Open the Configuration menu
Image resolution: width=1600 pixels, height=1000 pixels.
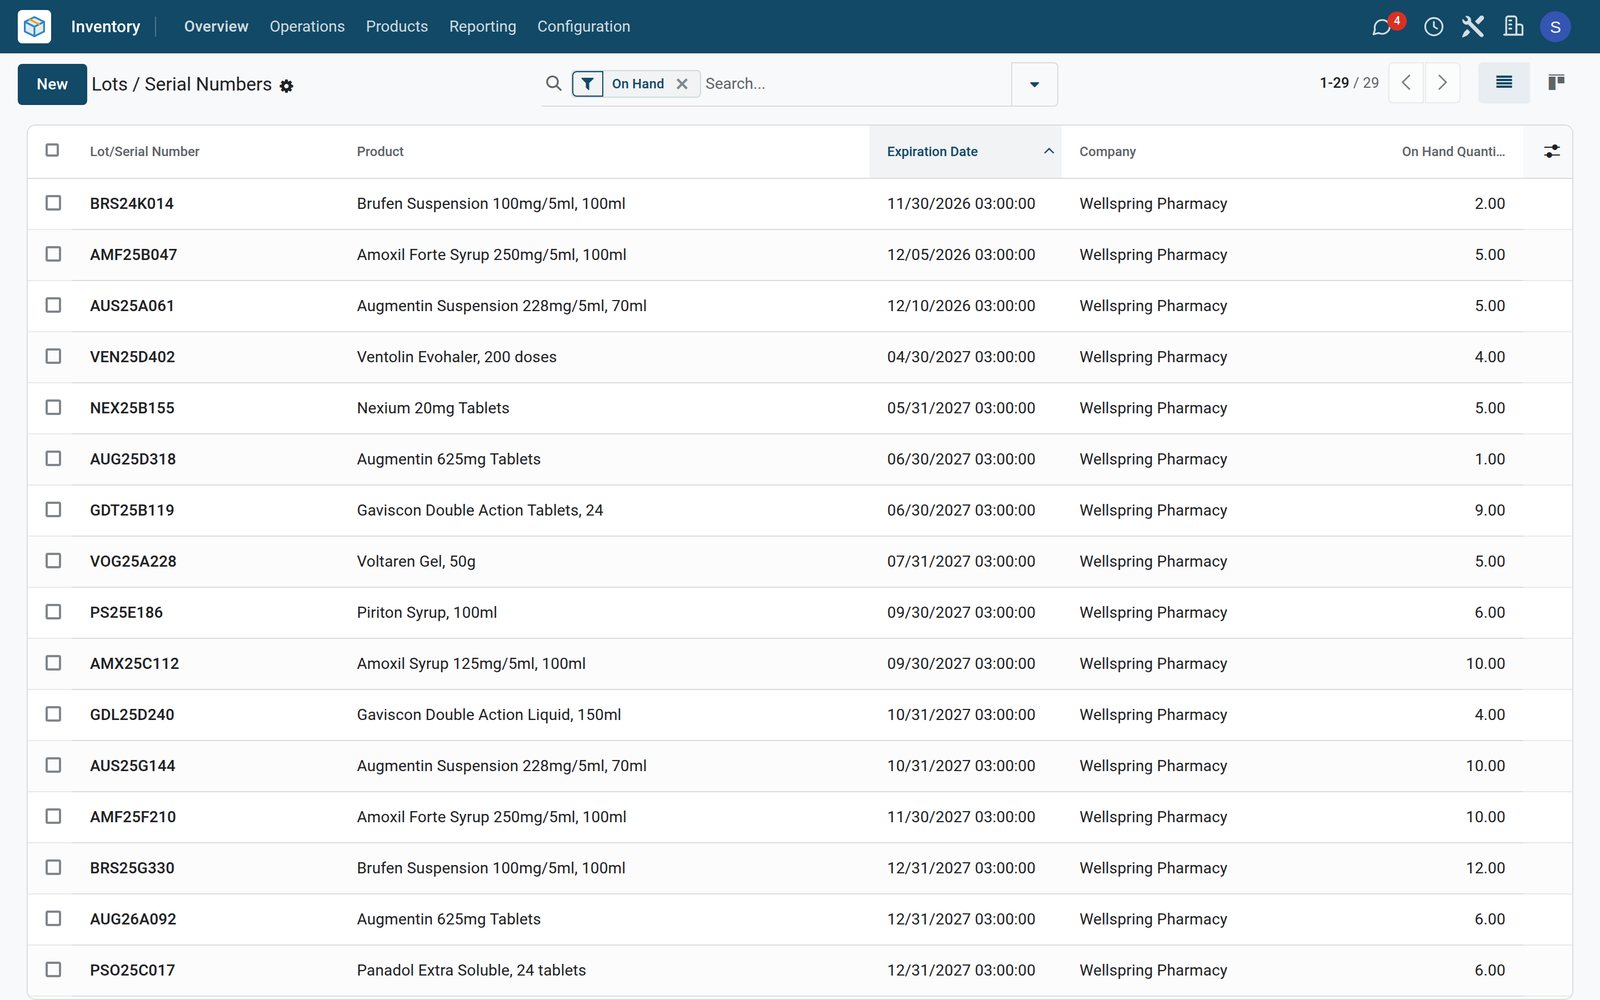(584, 27)
